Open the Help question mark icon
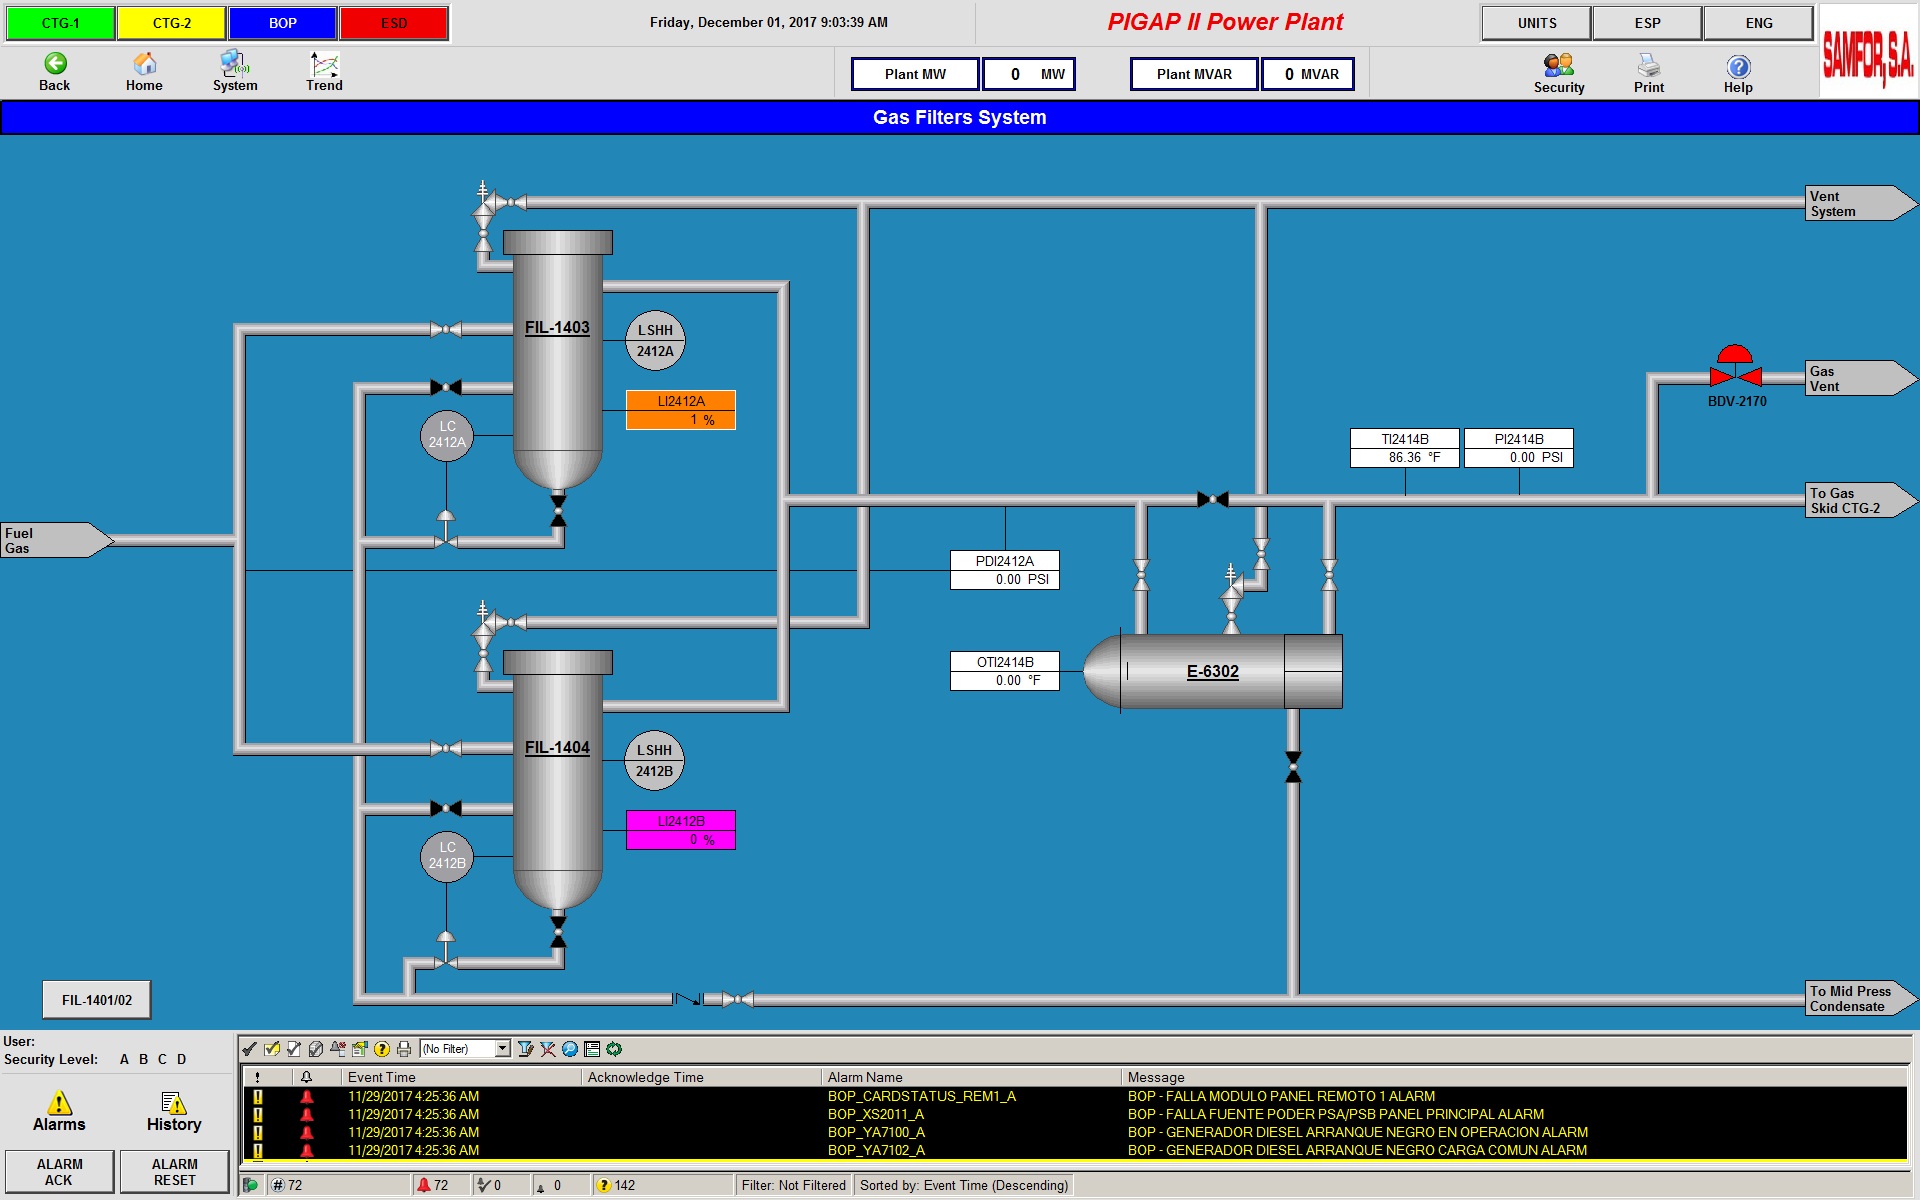1920x1200 pixels. 1738,67
